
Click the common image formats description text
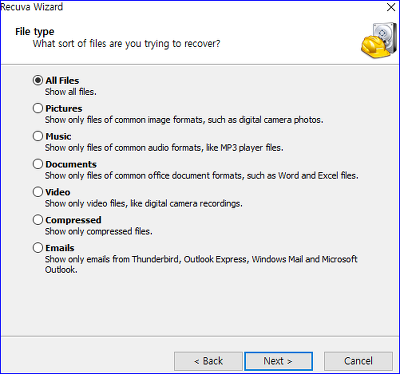pos(184,120)
